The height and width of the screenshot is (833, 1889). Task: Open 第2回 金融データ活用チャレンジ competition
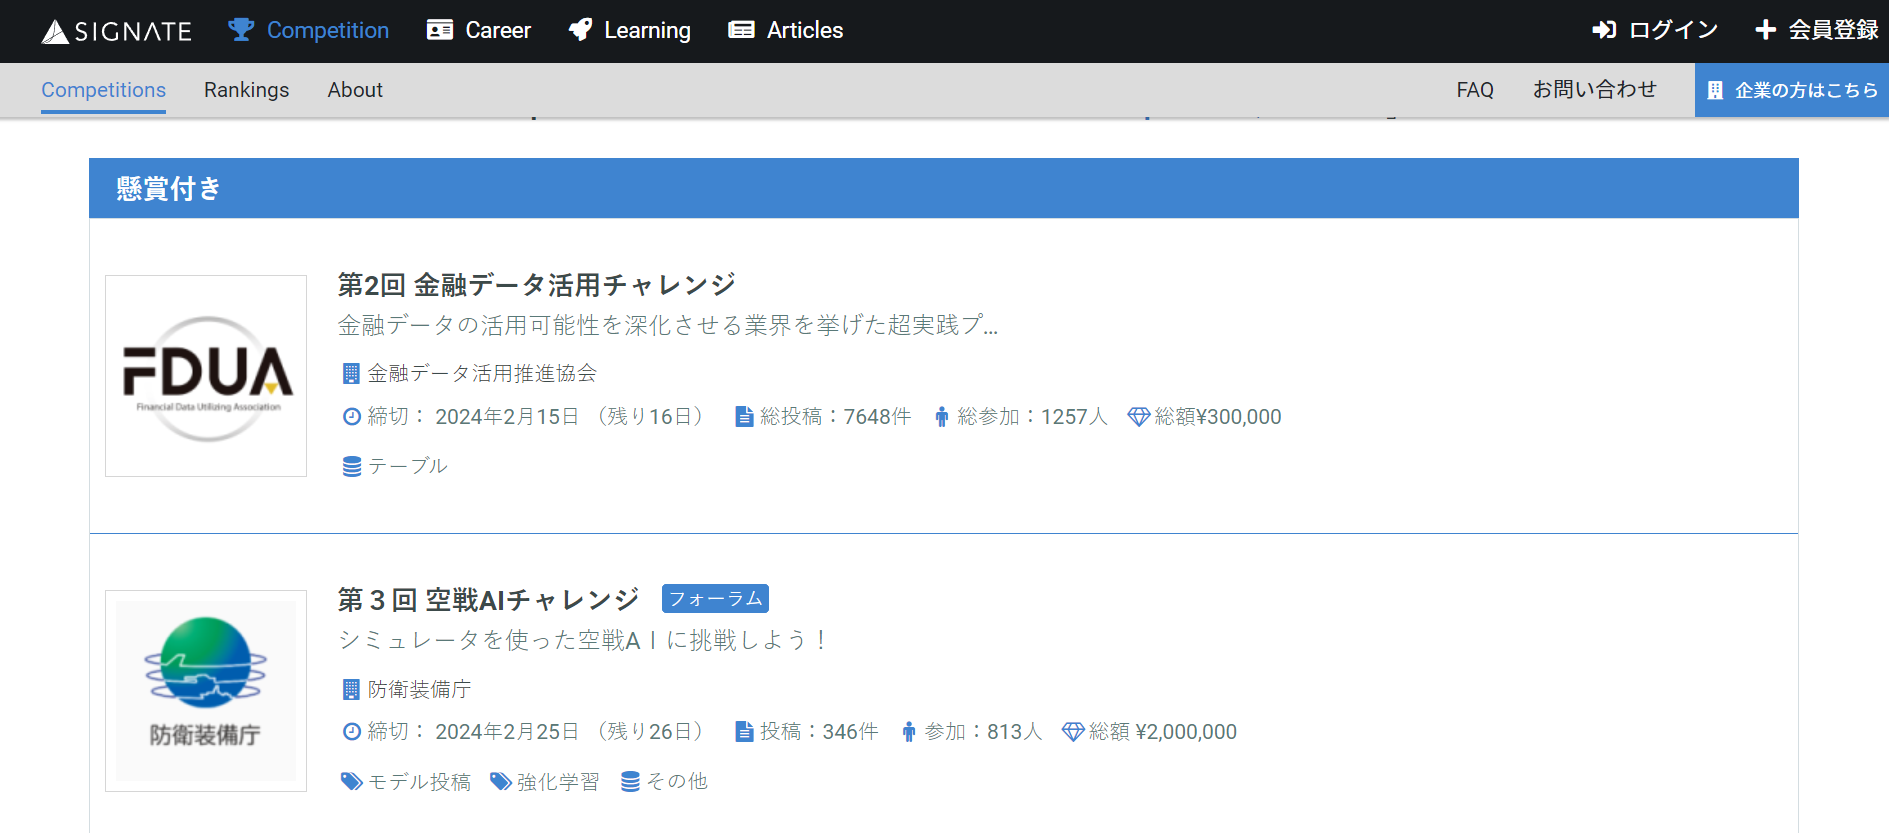[537, 285]
